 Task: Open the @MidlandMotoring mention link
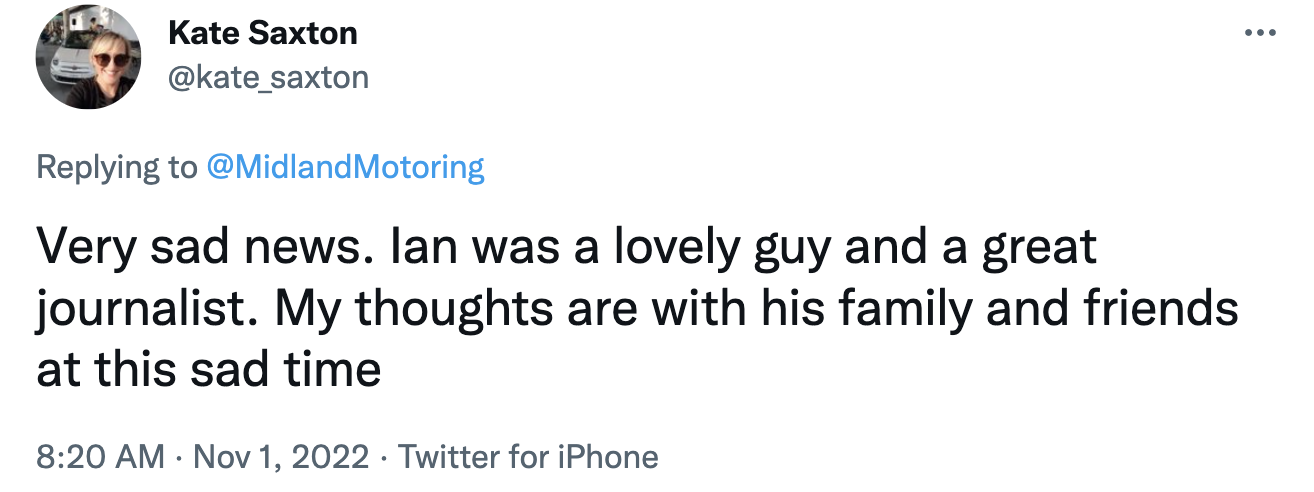coord(345,167)
